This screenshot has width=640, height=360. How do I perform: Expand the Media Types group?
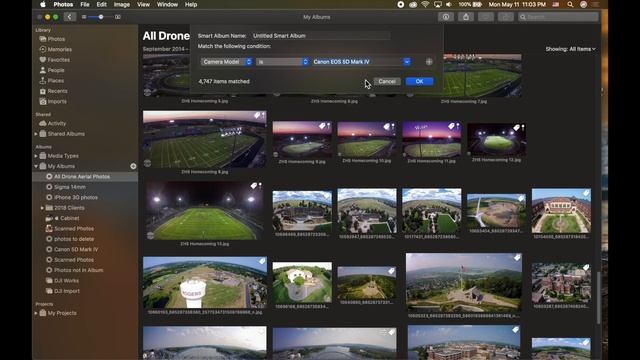click(x=36, y=156)
